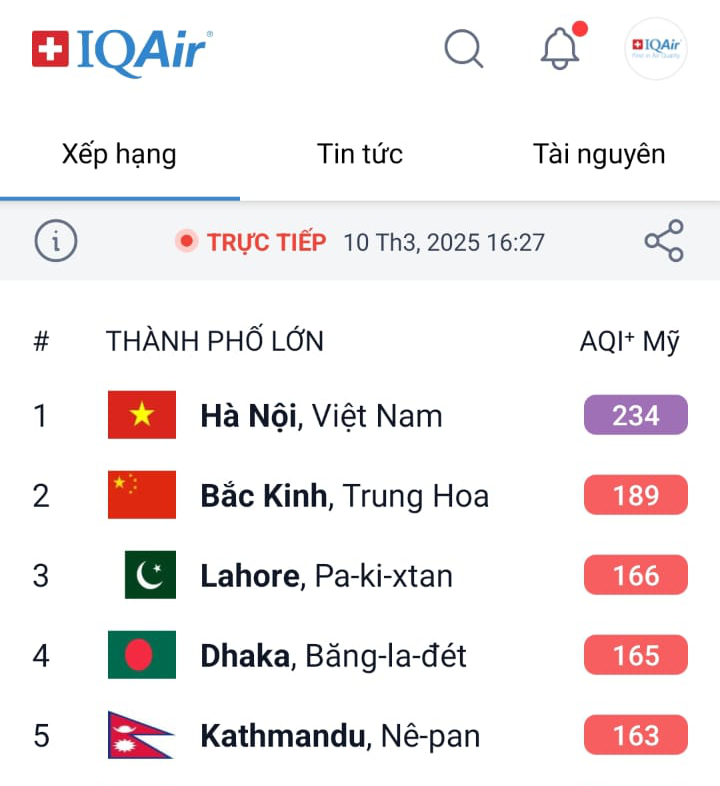Open the search magnifier icon
Viewport: 720px width, 786px height.
pyautogui.click(x=463, y=48)
